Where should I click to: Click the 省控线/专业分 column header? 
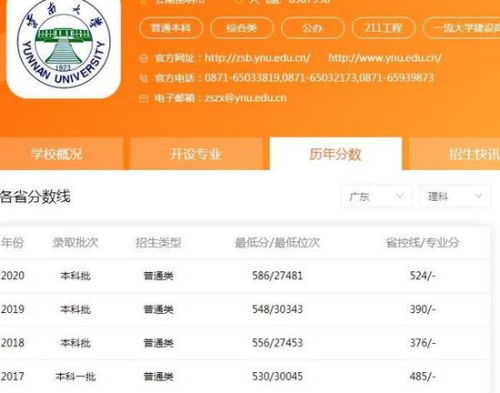pyautogui.click(x=422, y=243)
